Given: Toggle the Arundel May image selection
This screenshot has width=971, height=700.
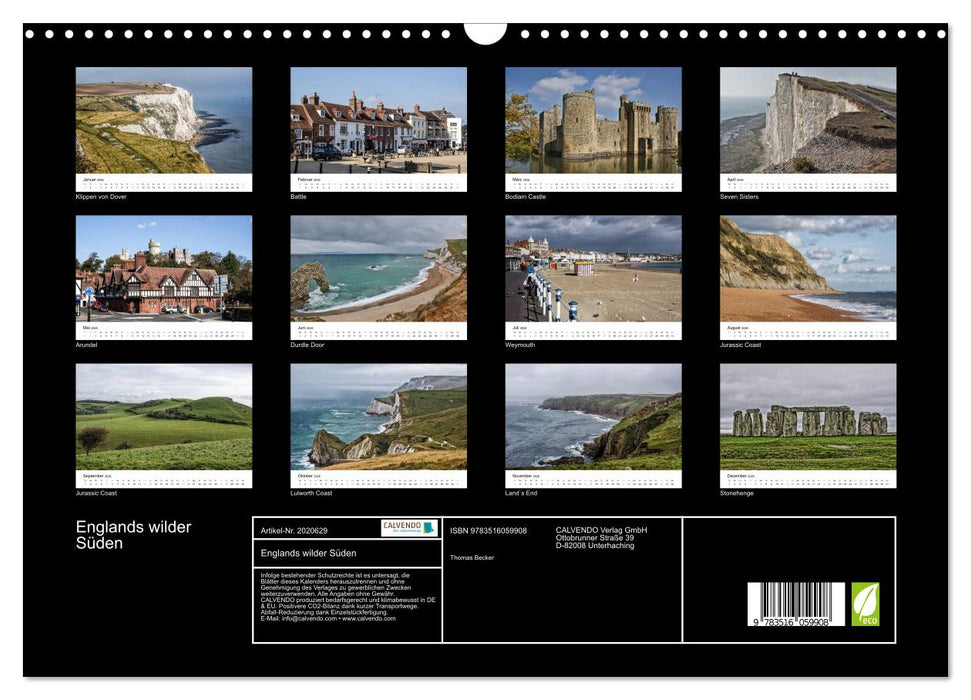Looking at the screenshot, I should tap(162, 272).
